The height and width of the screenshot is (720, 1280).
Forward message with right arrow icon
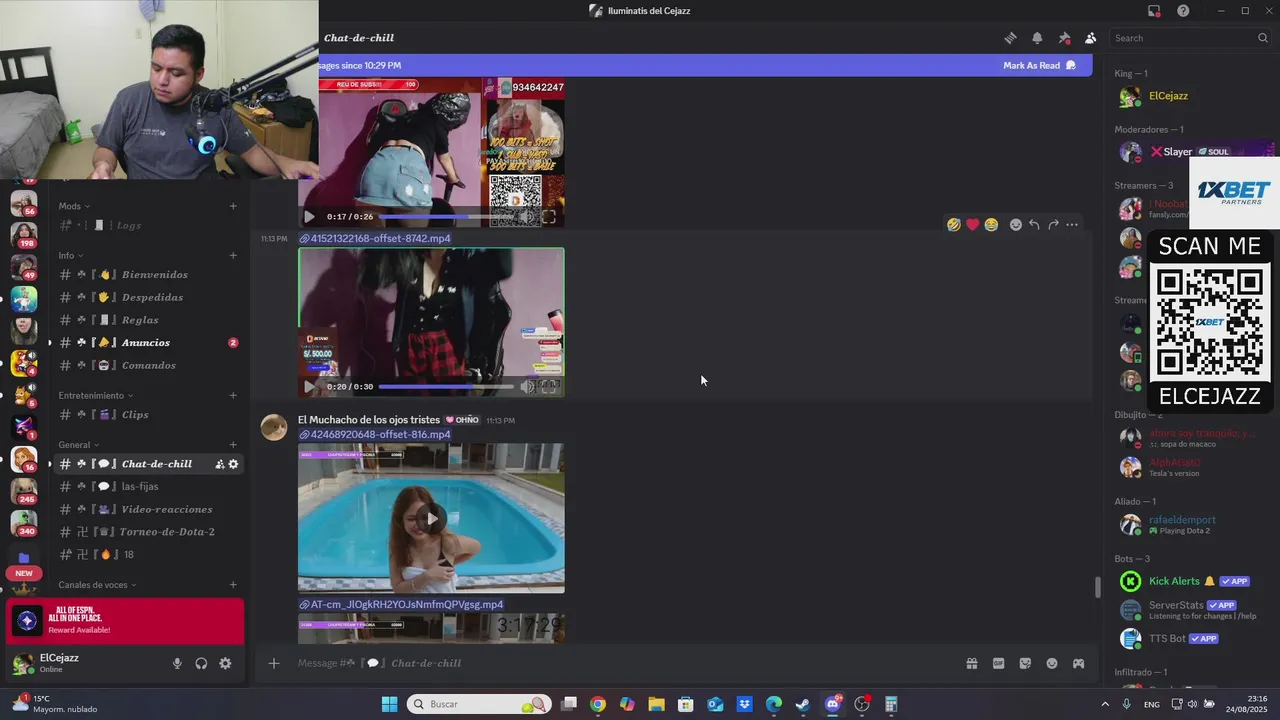tap(1053, 225)
